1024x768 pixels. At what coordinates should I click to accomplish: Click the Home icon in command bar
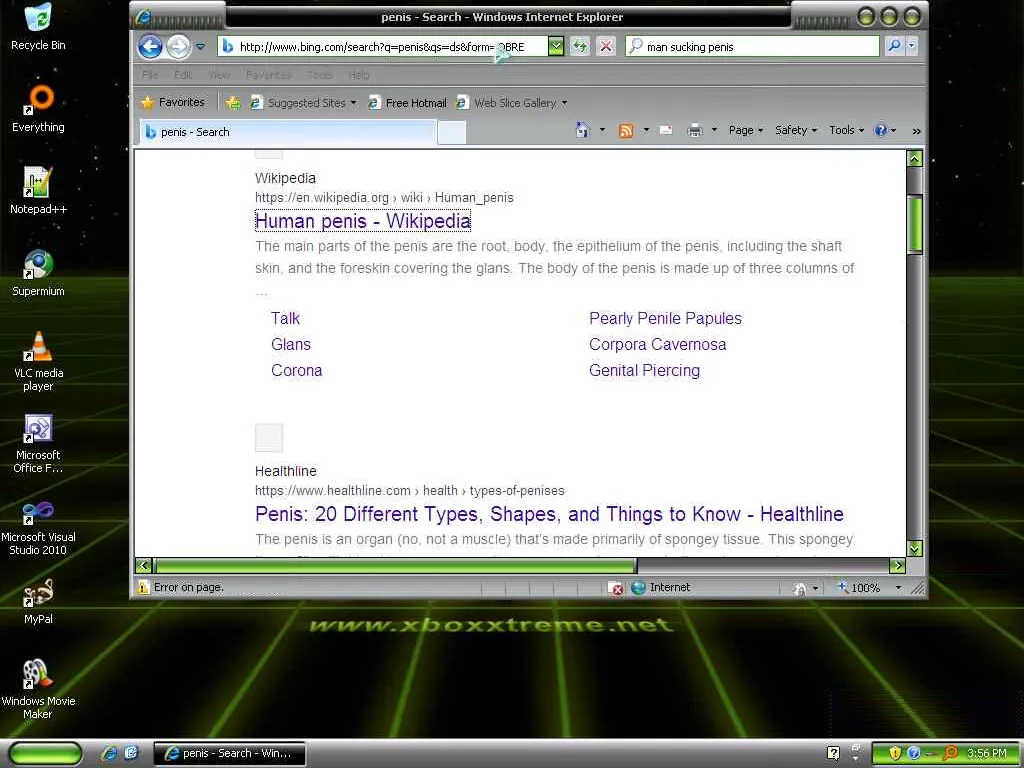pos(583,130)
